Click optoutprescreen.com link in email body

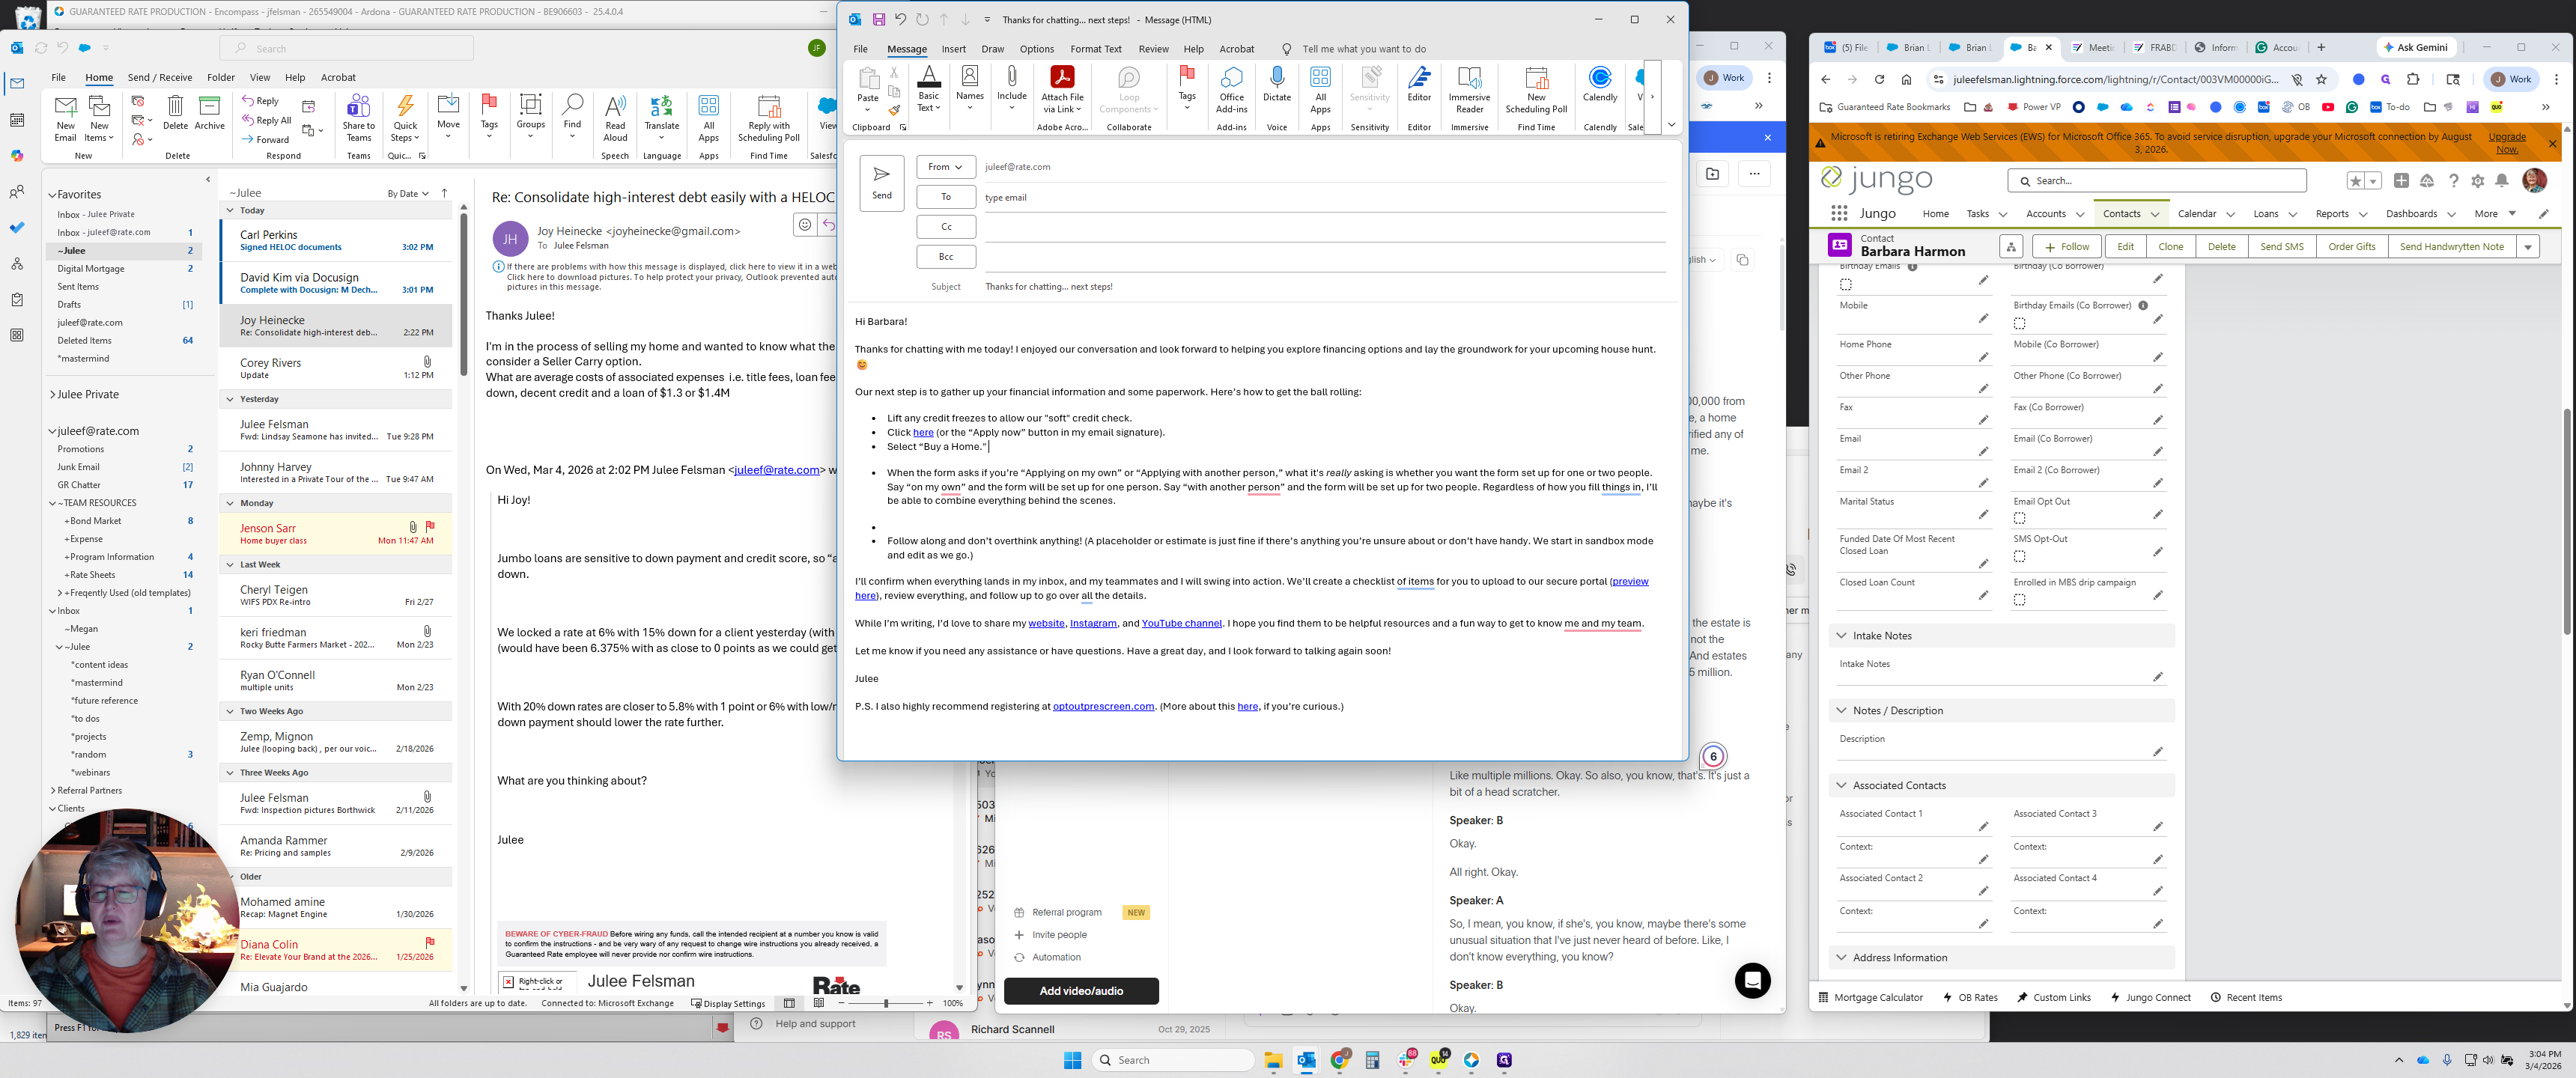(1103, 707)
